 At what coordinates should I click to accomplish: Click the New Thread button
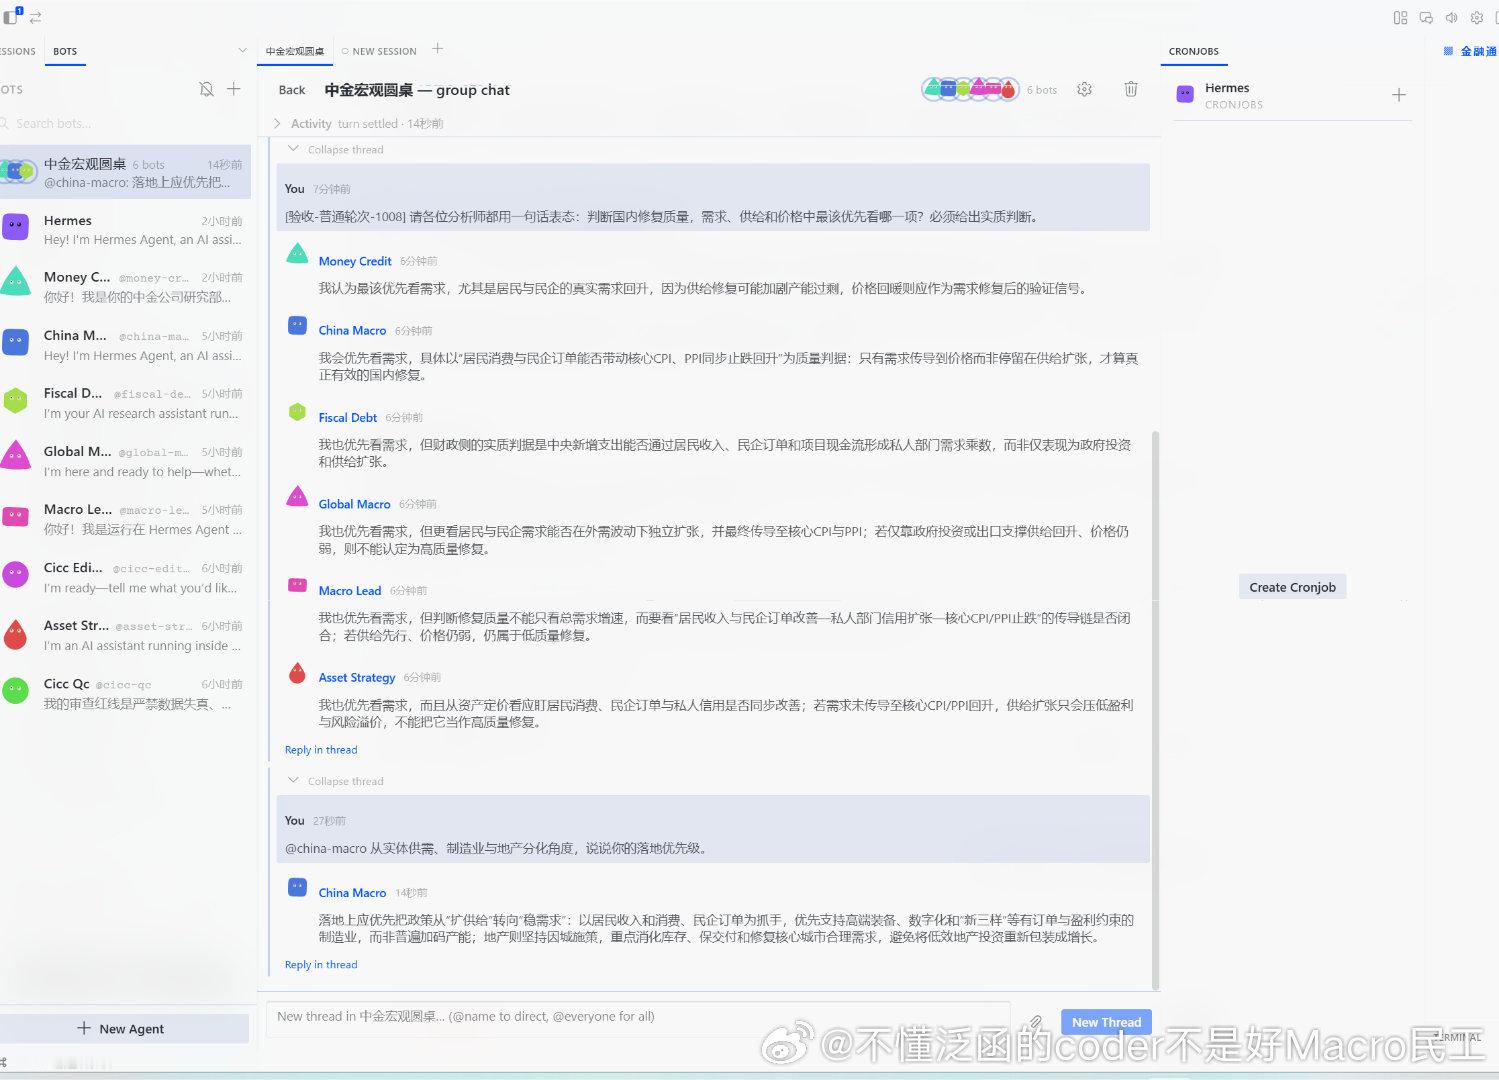[1106, 1022]
